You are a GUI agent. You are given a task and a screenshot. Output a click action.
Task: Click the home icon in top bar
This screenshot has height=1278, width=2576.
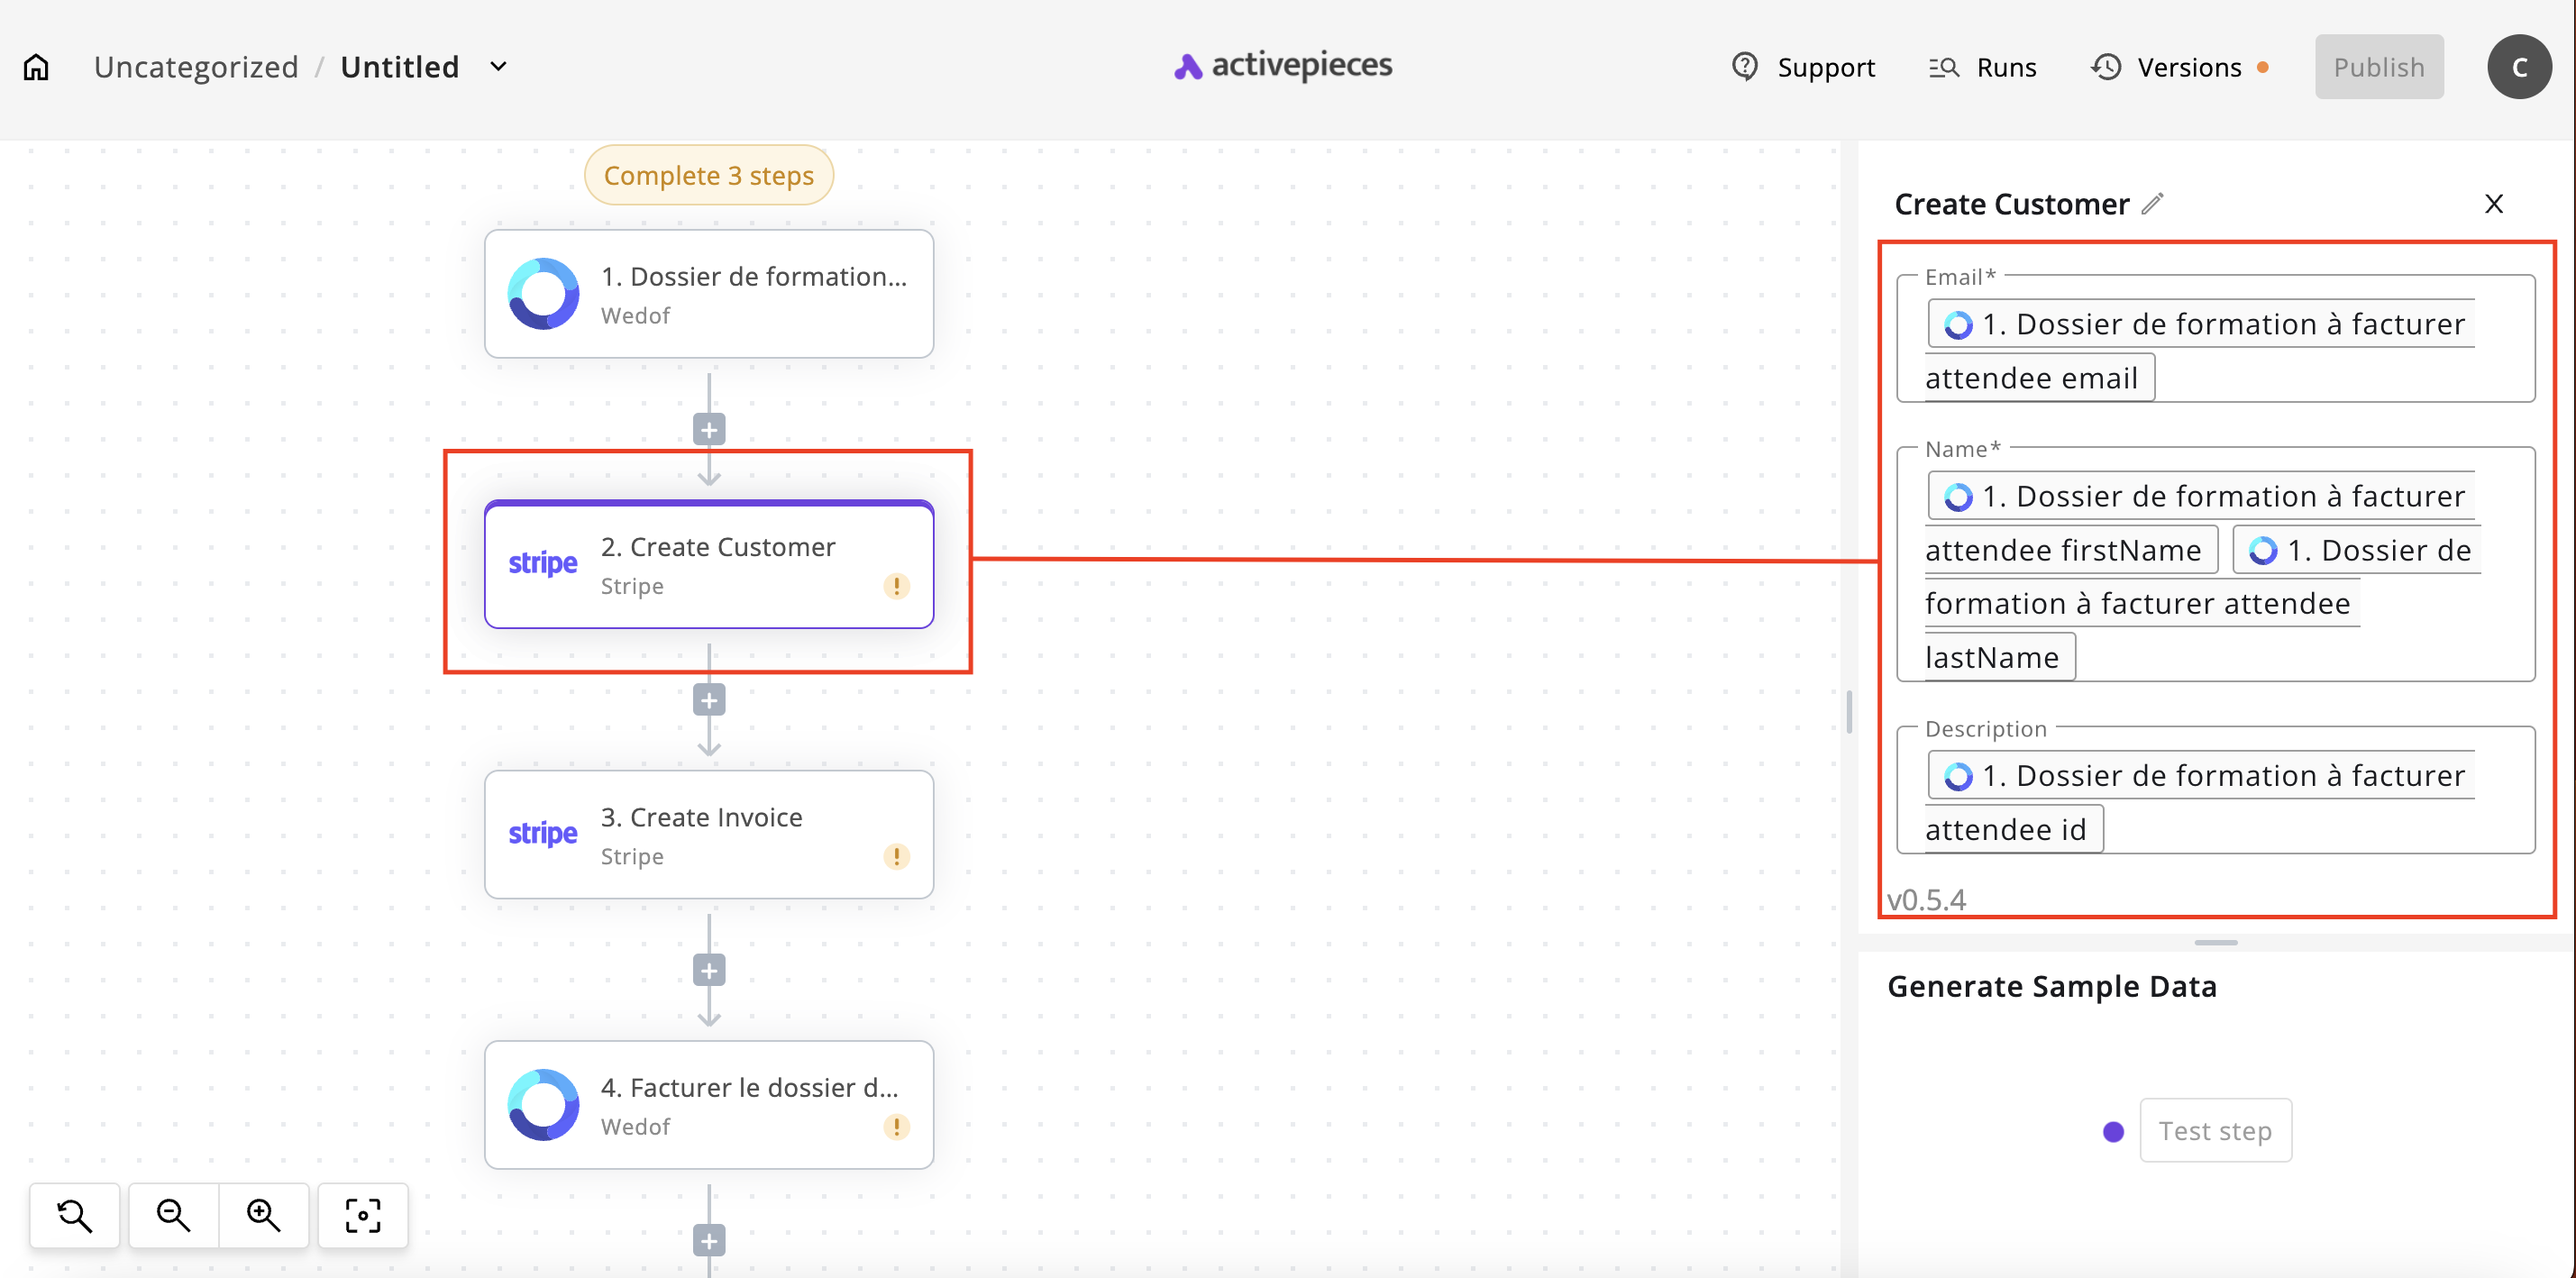tap(36, 67)
